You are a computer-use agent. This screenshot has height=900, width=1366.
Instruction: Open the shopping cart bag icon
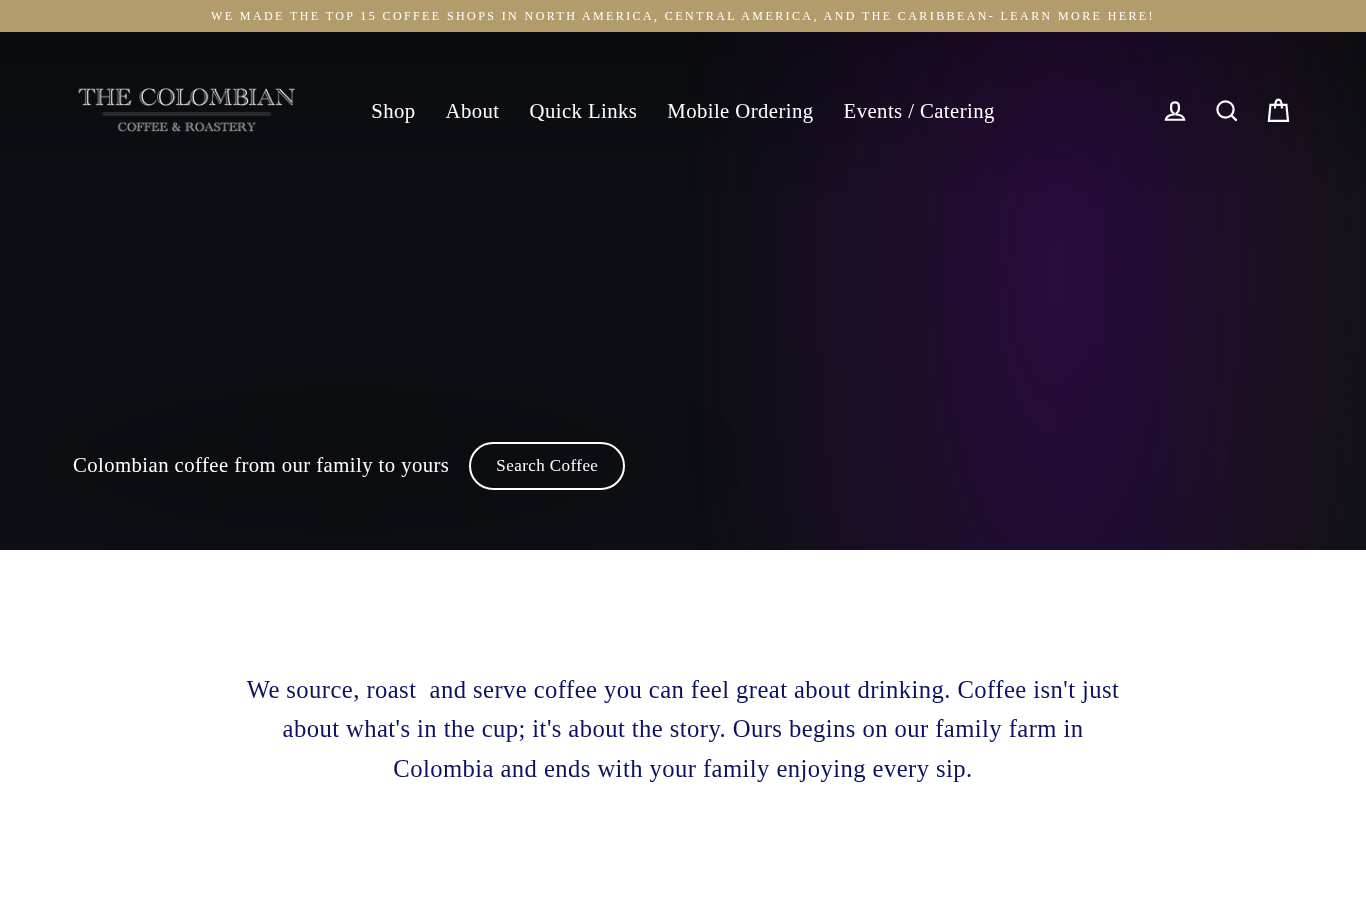pyautogui.click(x=1278, y=111)
